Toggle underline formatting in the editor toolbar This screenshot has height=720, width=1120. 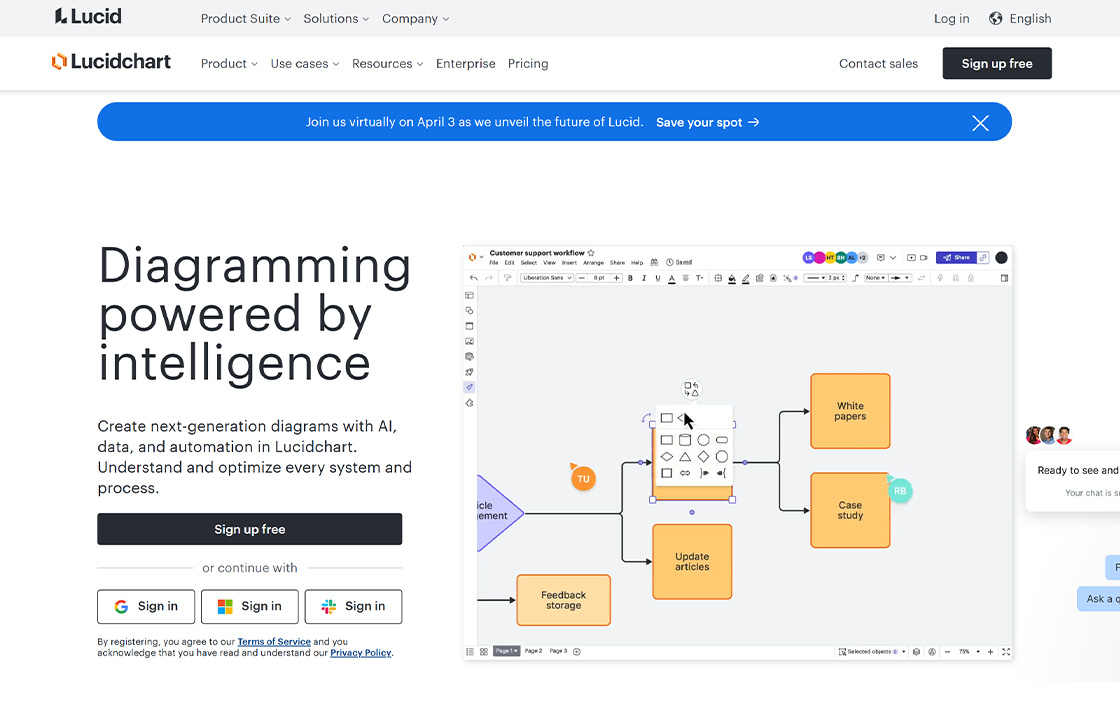658,278
